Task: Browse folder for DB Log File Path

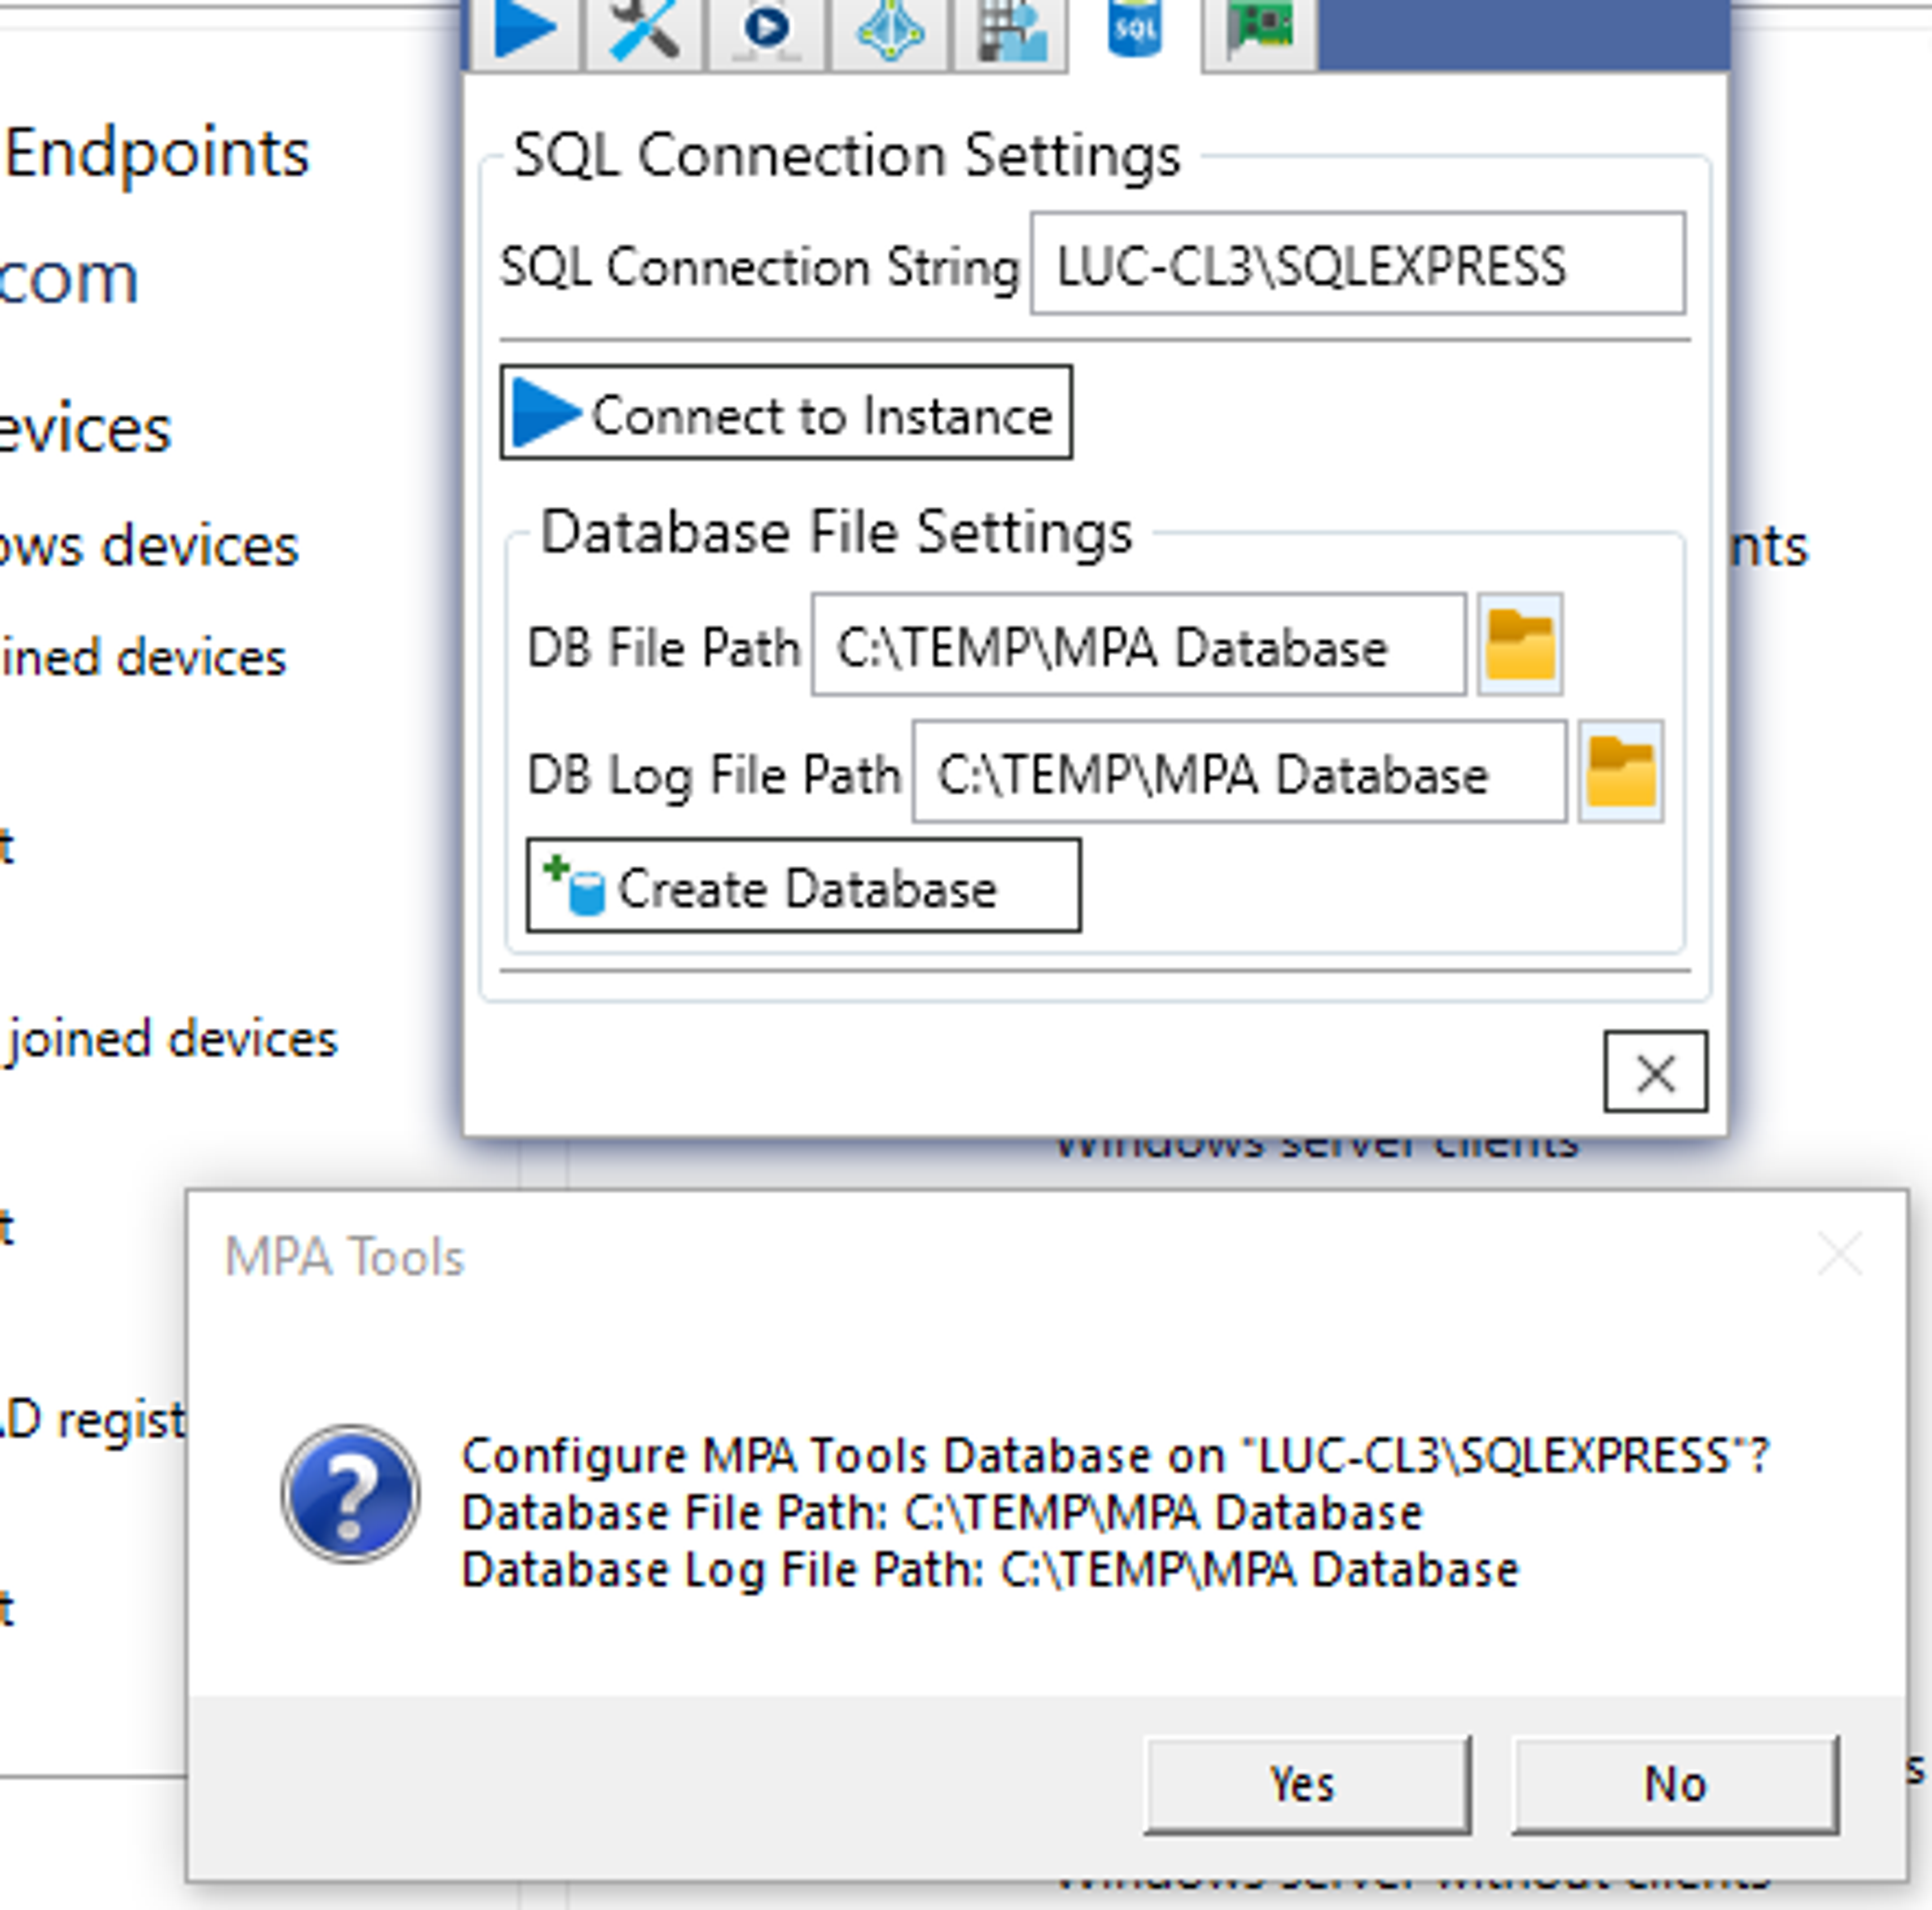Action: click(x=1621, y=772)
